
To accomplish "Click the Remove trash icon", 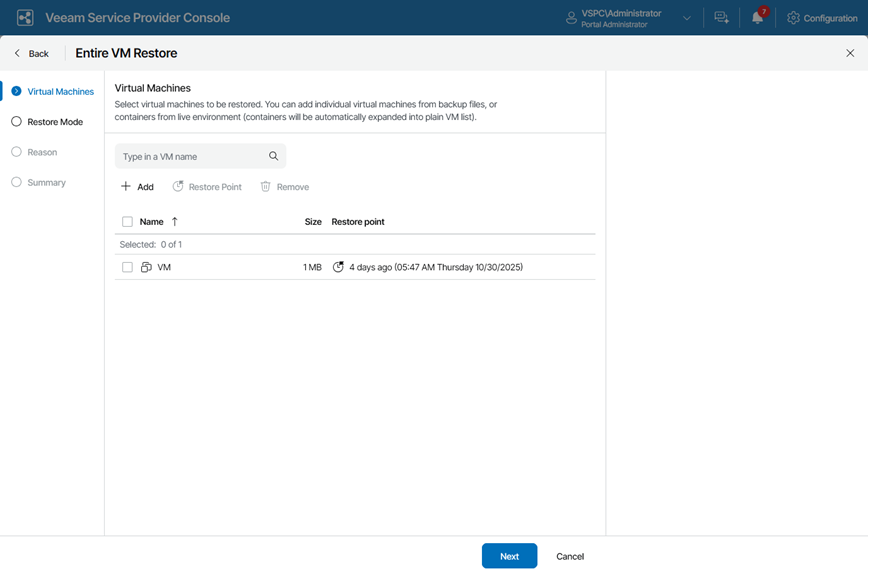I will tap(266, 187).
